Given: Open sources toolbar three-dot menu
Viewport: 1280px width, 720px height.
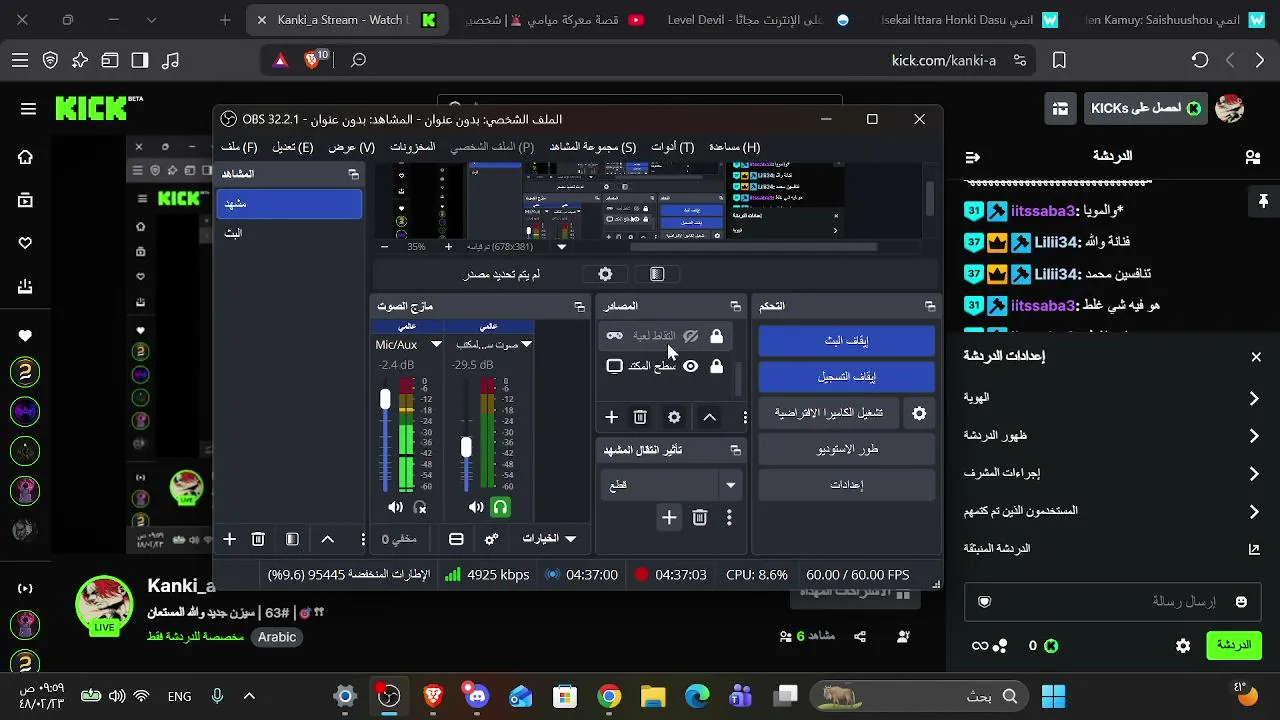Looking at the screenshot, I should tap(744, 417).
